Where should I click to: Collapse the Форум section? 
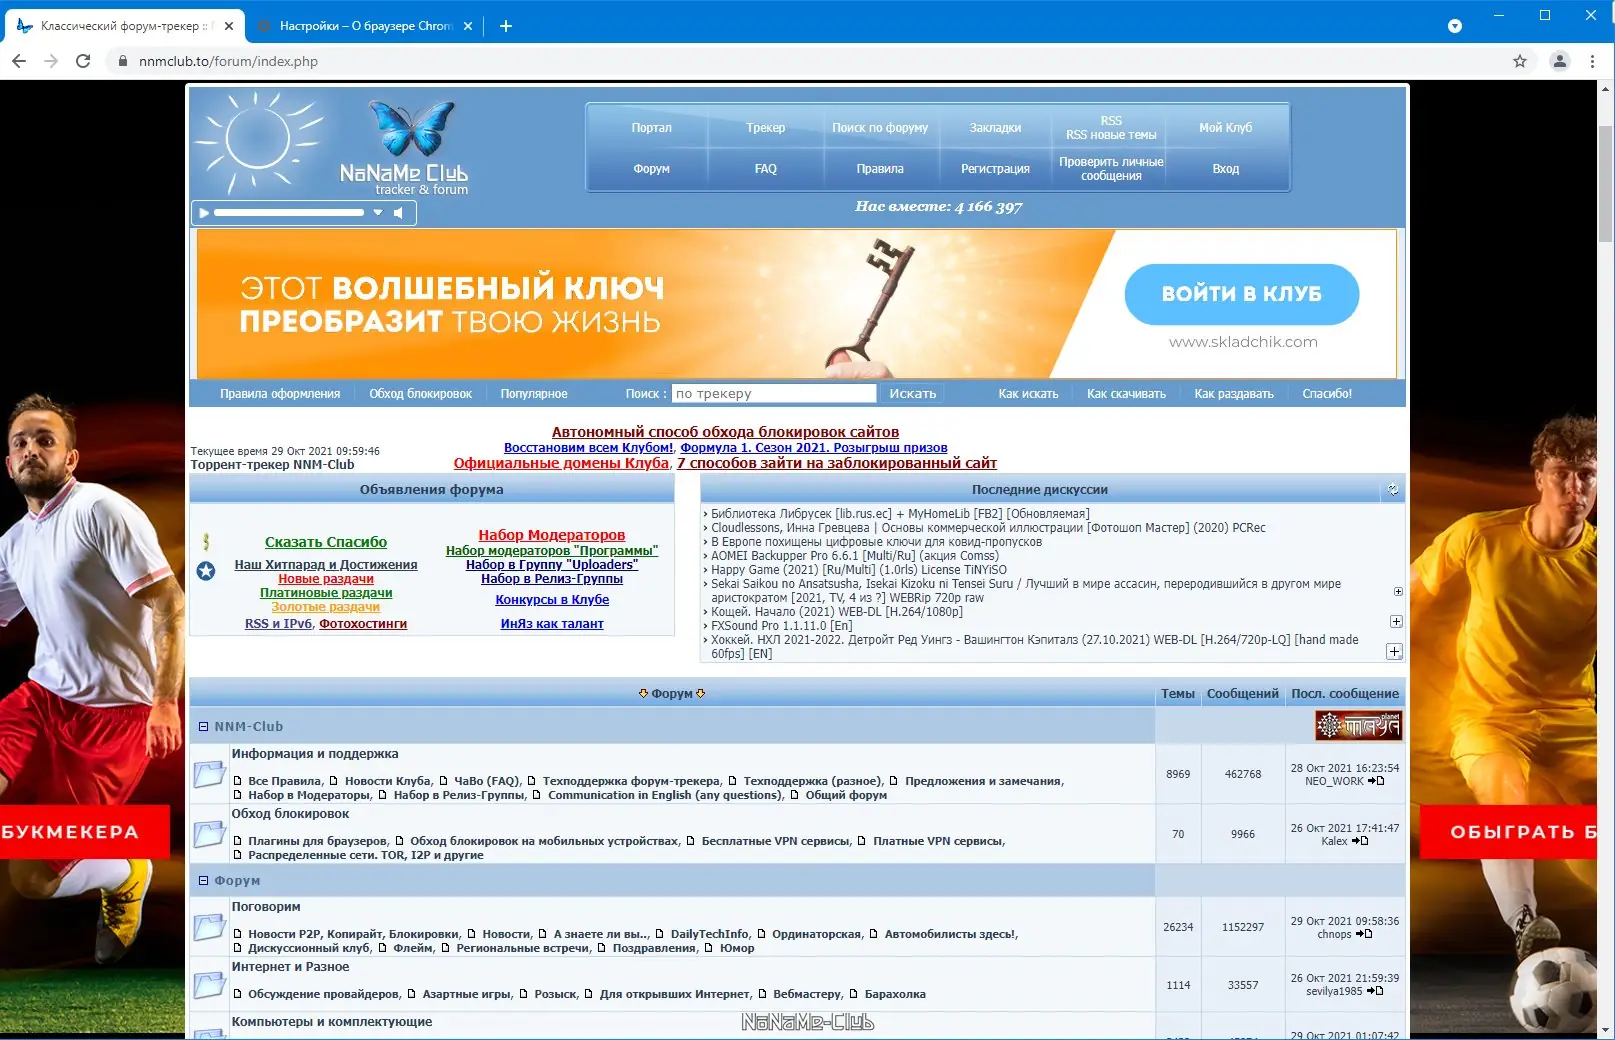pos(204,880)
